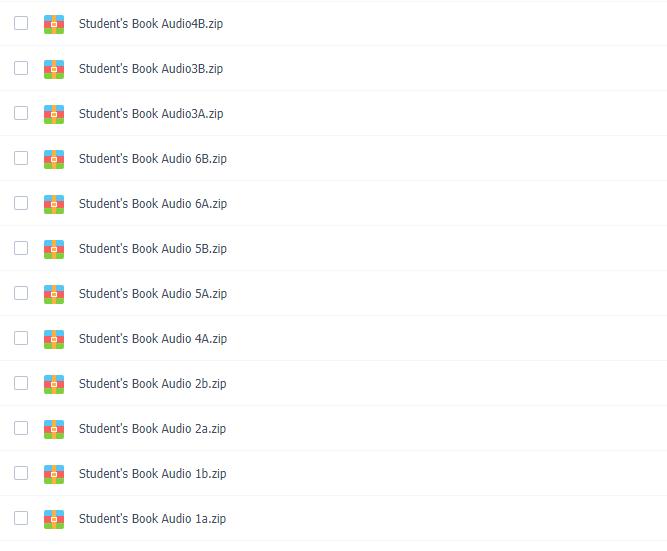Click Student's Book Audio 2a.zip name

pos(152,428)
